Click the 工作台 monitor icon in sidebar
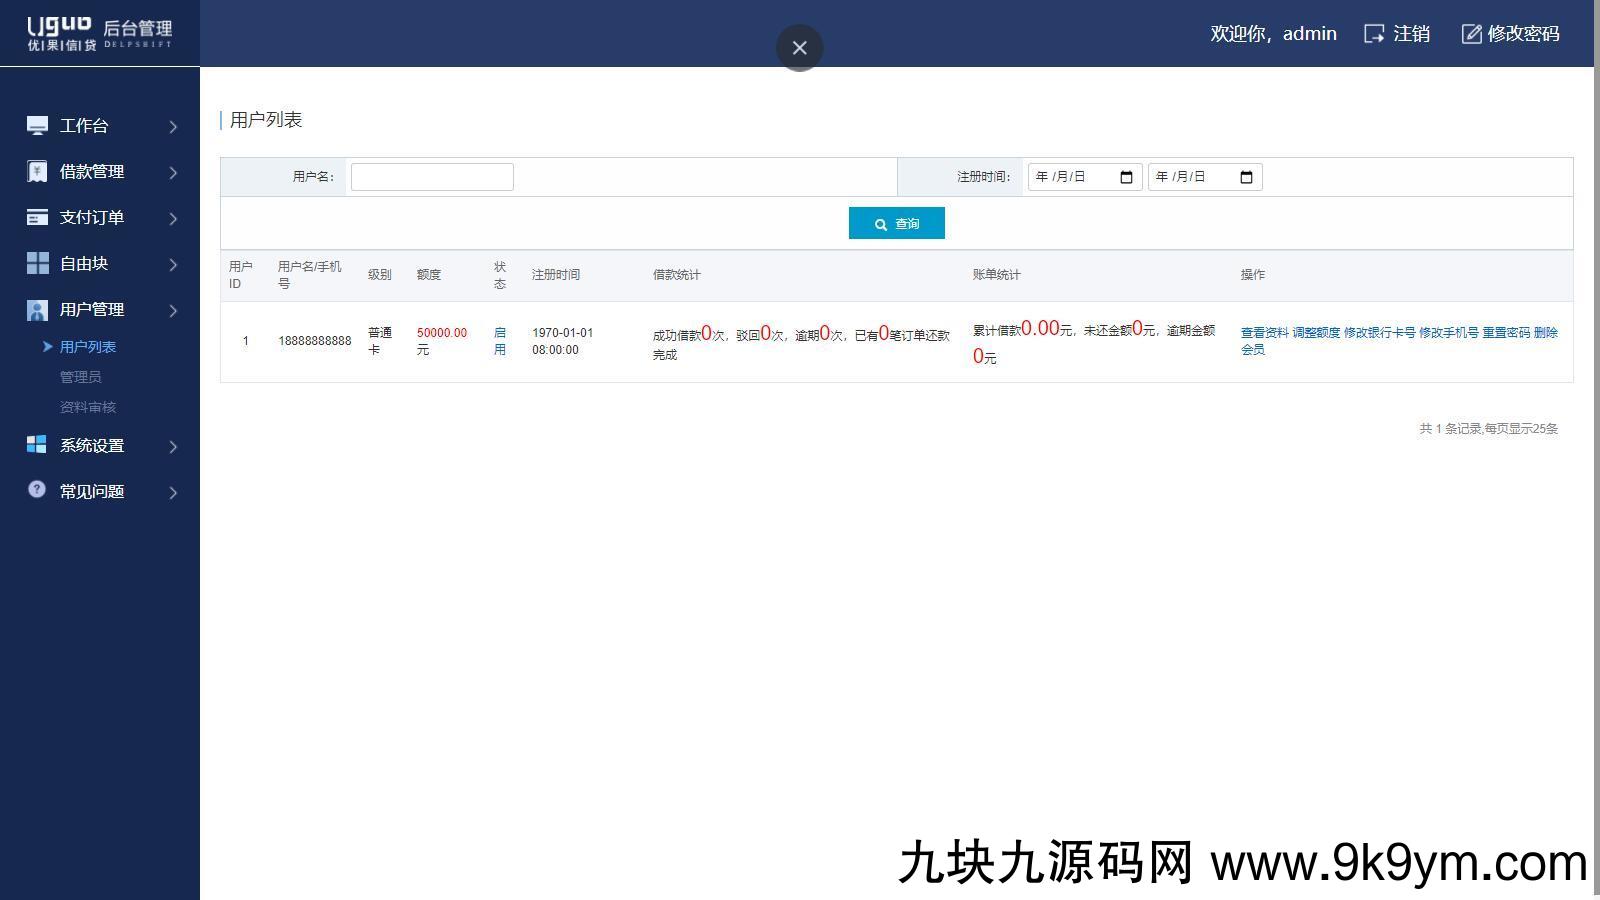Viewport: 1600px width, 900px height. (37, 125)
